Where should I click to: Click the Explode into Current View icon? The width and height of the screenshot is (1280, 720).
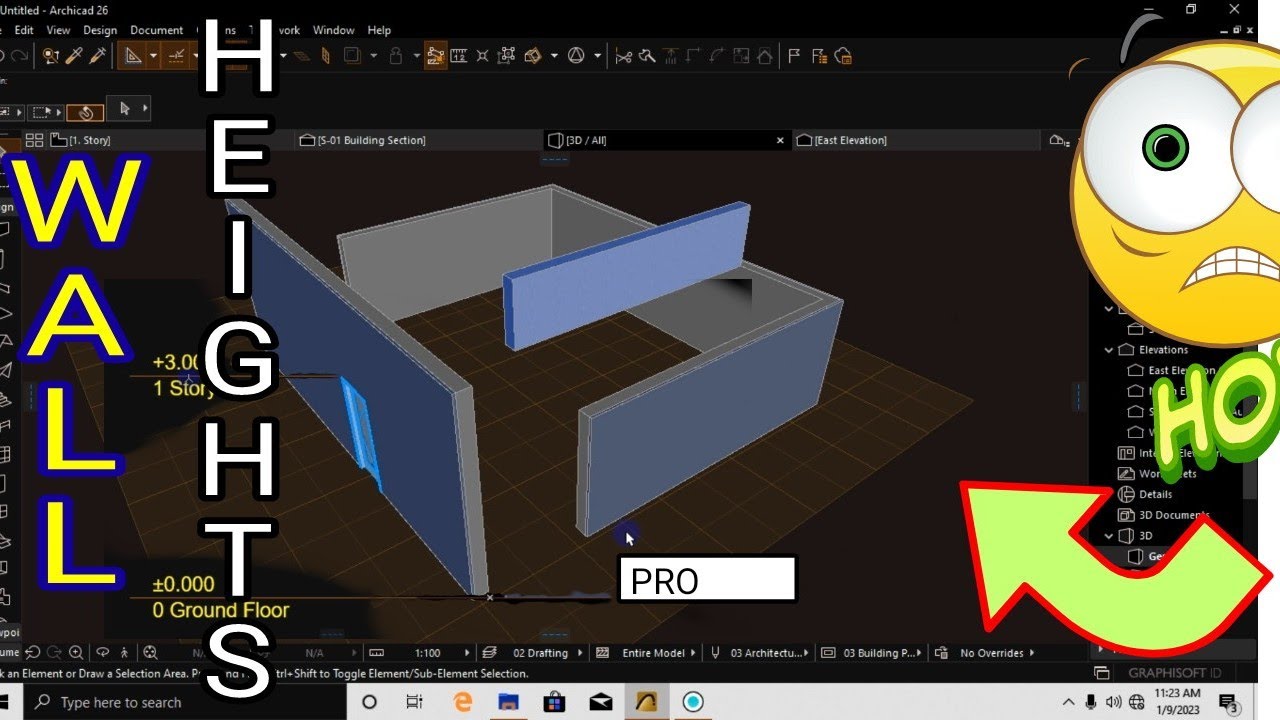483,56
